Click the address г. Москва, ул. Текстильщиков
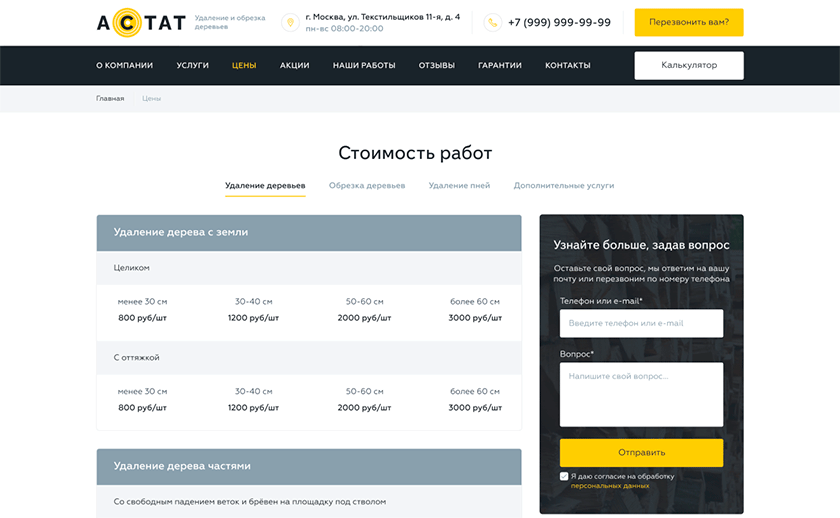Screen dimensions: 840x518 (x=382, y=17)
